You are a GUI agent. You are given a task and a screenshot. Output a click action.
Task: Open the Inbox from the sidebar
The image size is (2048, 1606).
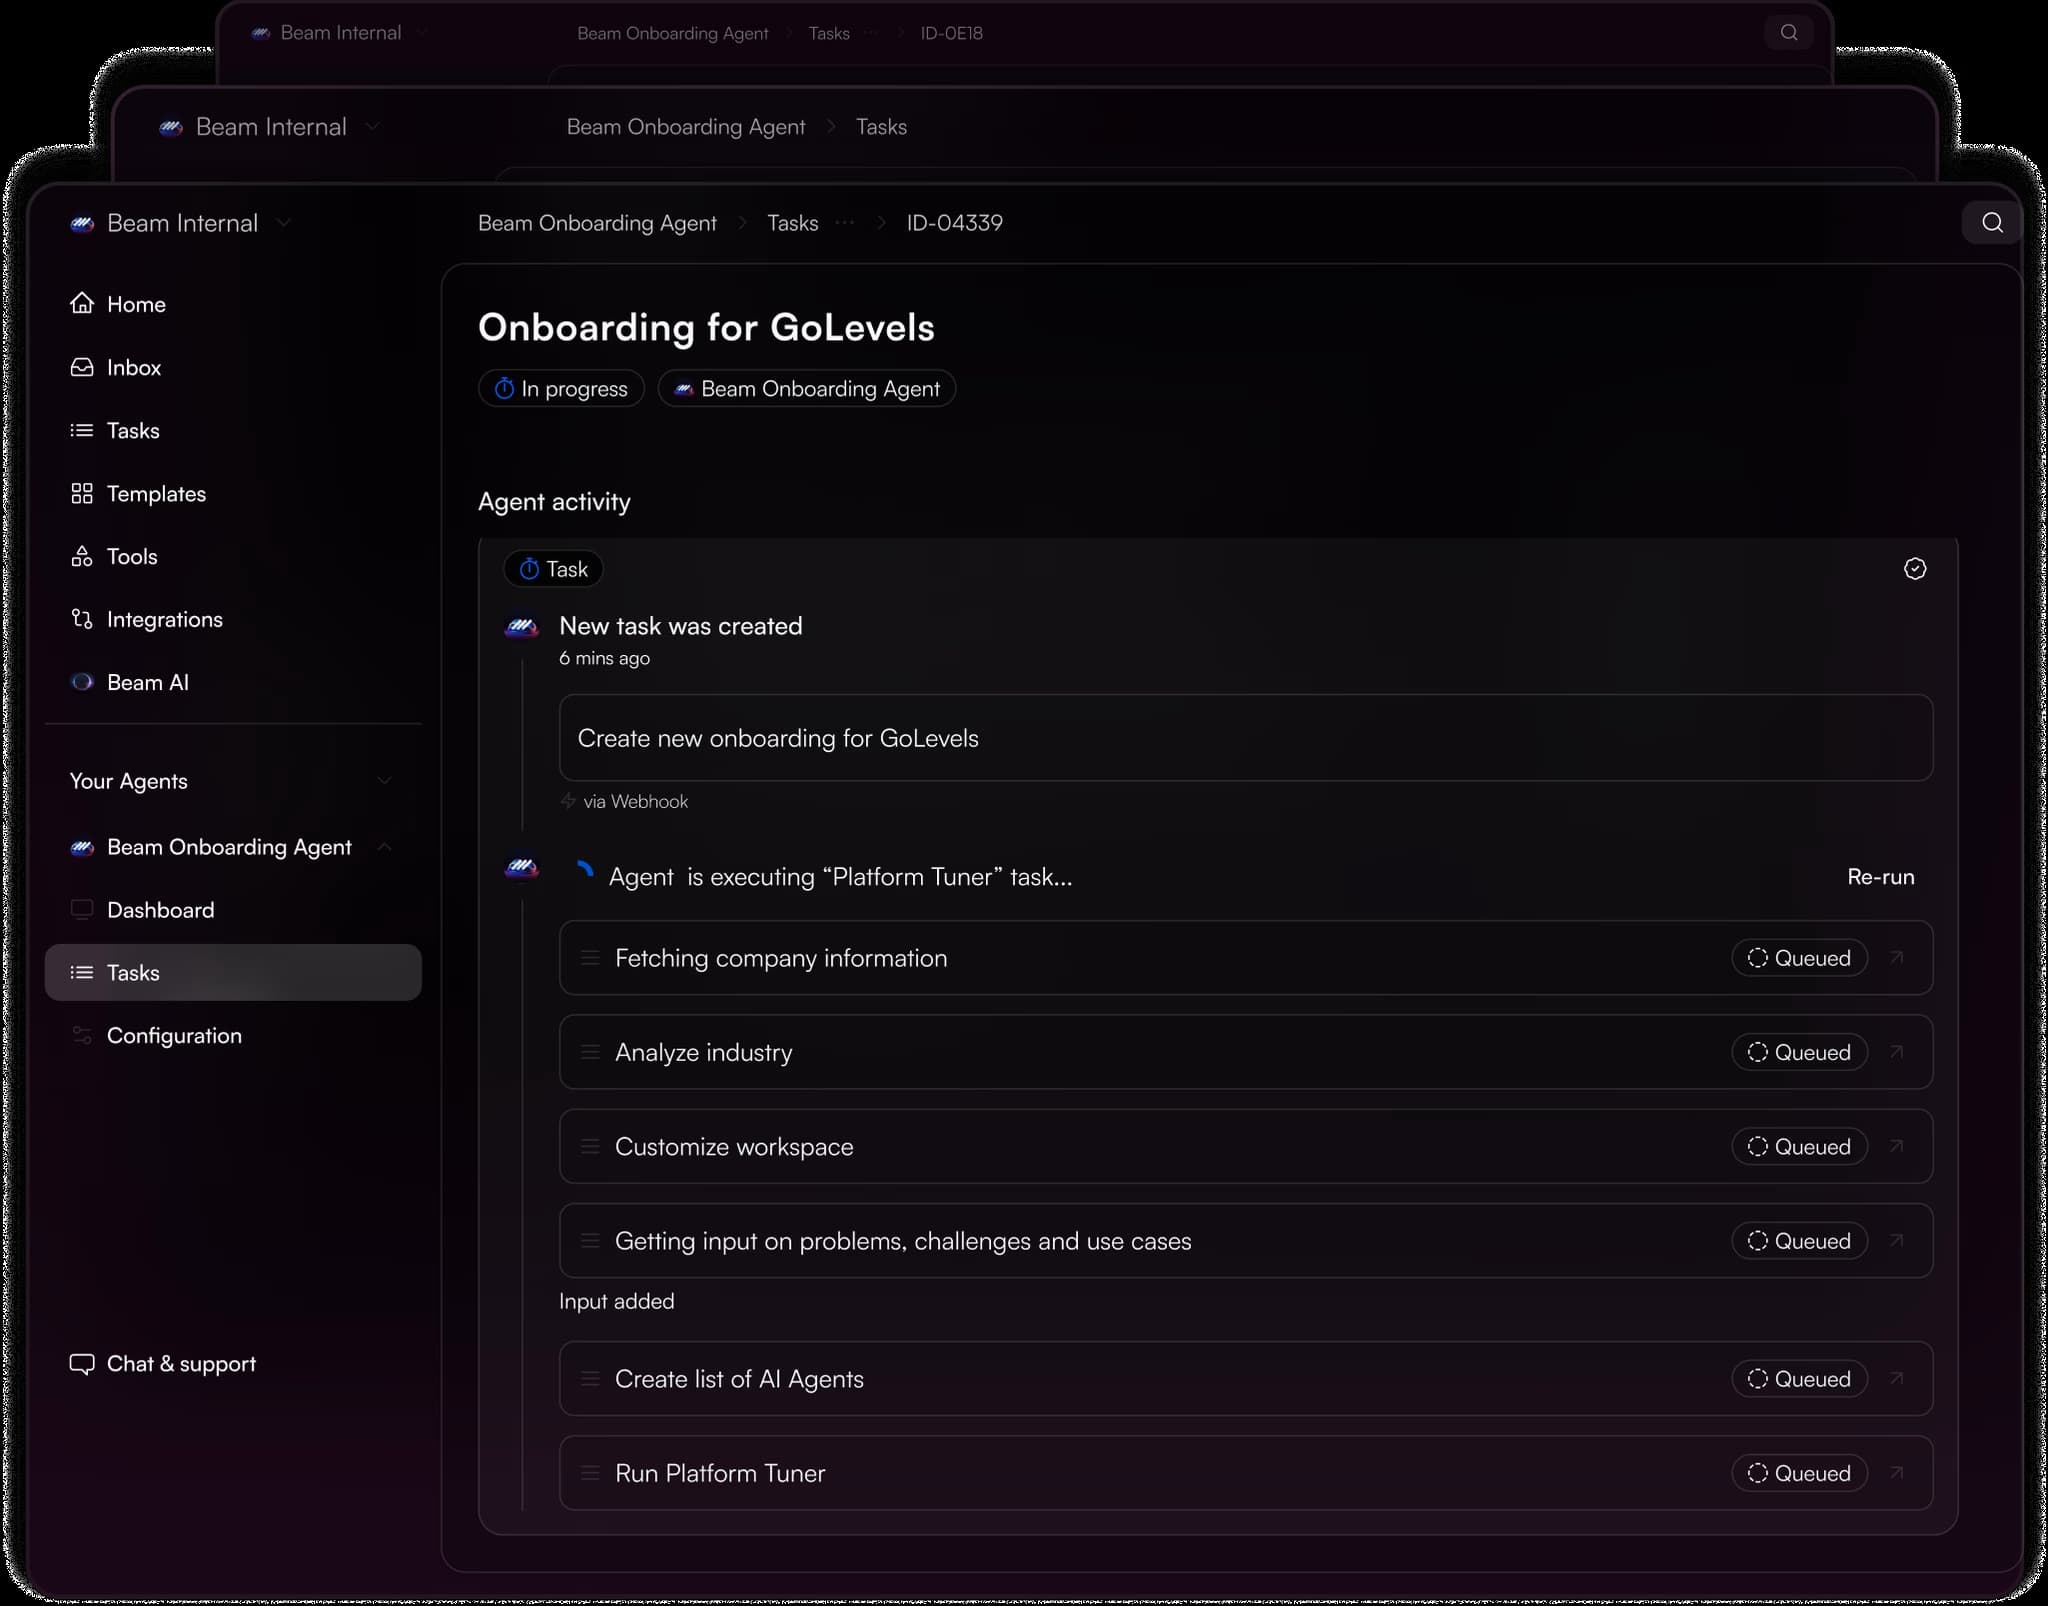(x=134, y=367)
